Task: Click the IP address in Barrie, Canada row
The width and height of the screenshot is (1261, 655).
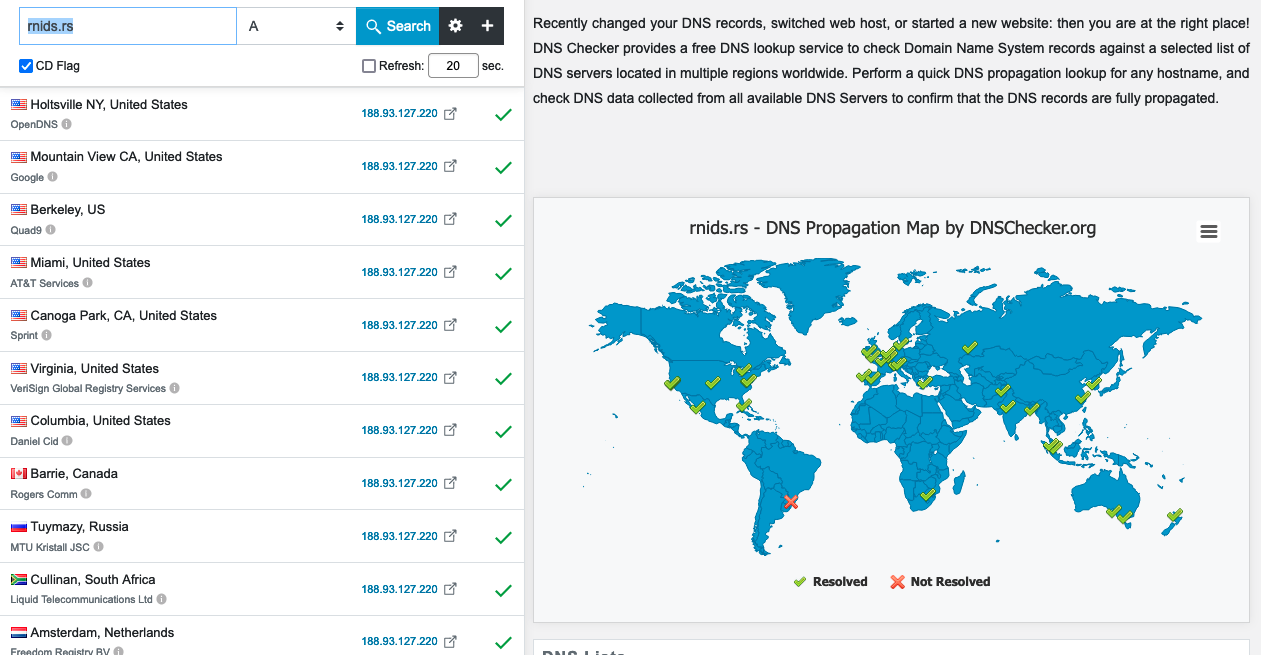Action: pyautogui.click(x=400, y=483)
